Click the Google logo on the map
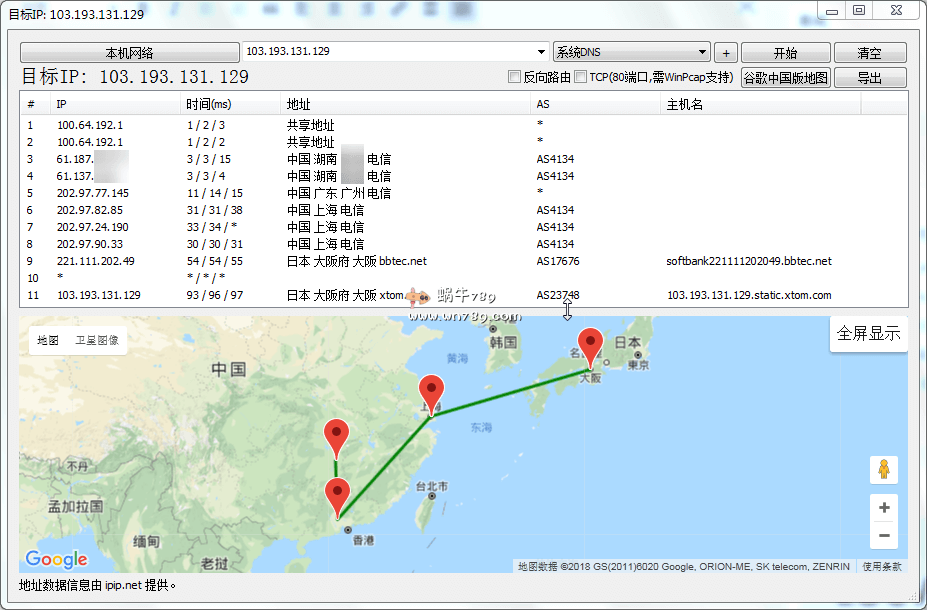The image size is (927, 610). coord(56,559)
